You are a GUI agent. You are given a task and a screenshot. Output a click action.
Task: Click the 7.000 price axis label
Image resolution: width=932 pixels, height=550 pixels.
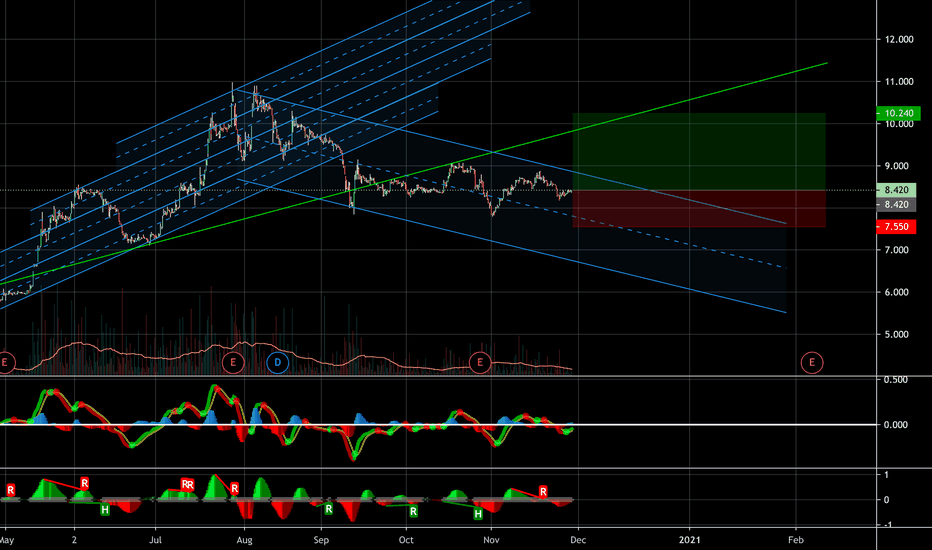click(x=896, y=250)
